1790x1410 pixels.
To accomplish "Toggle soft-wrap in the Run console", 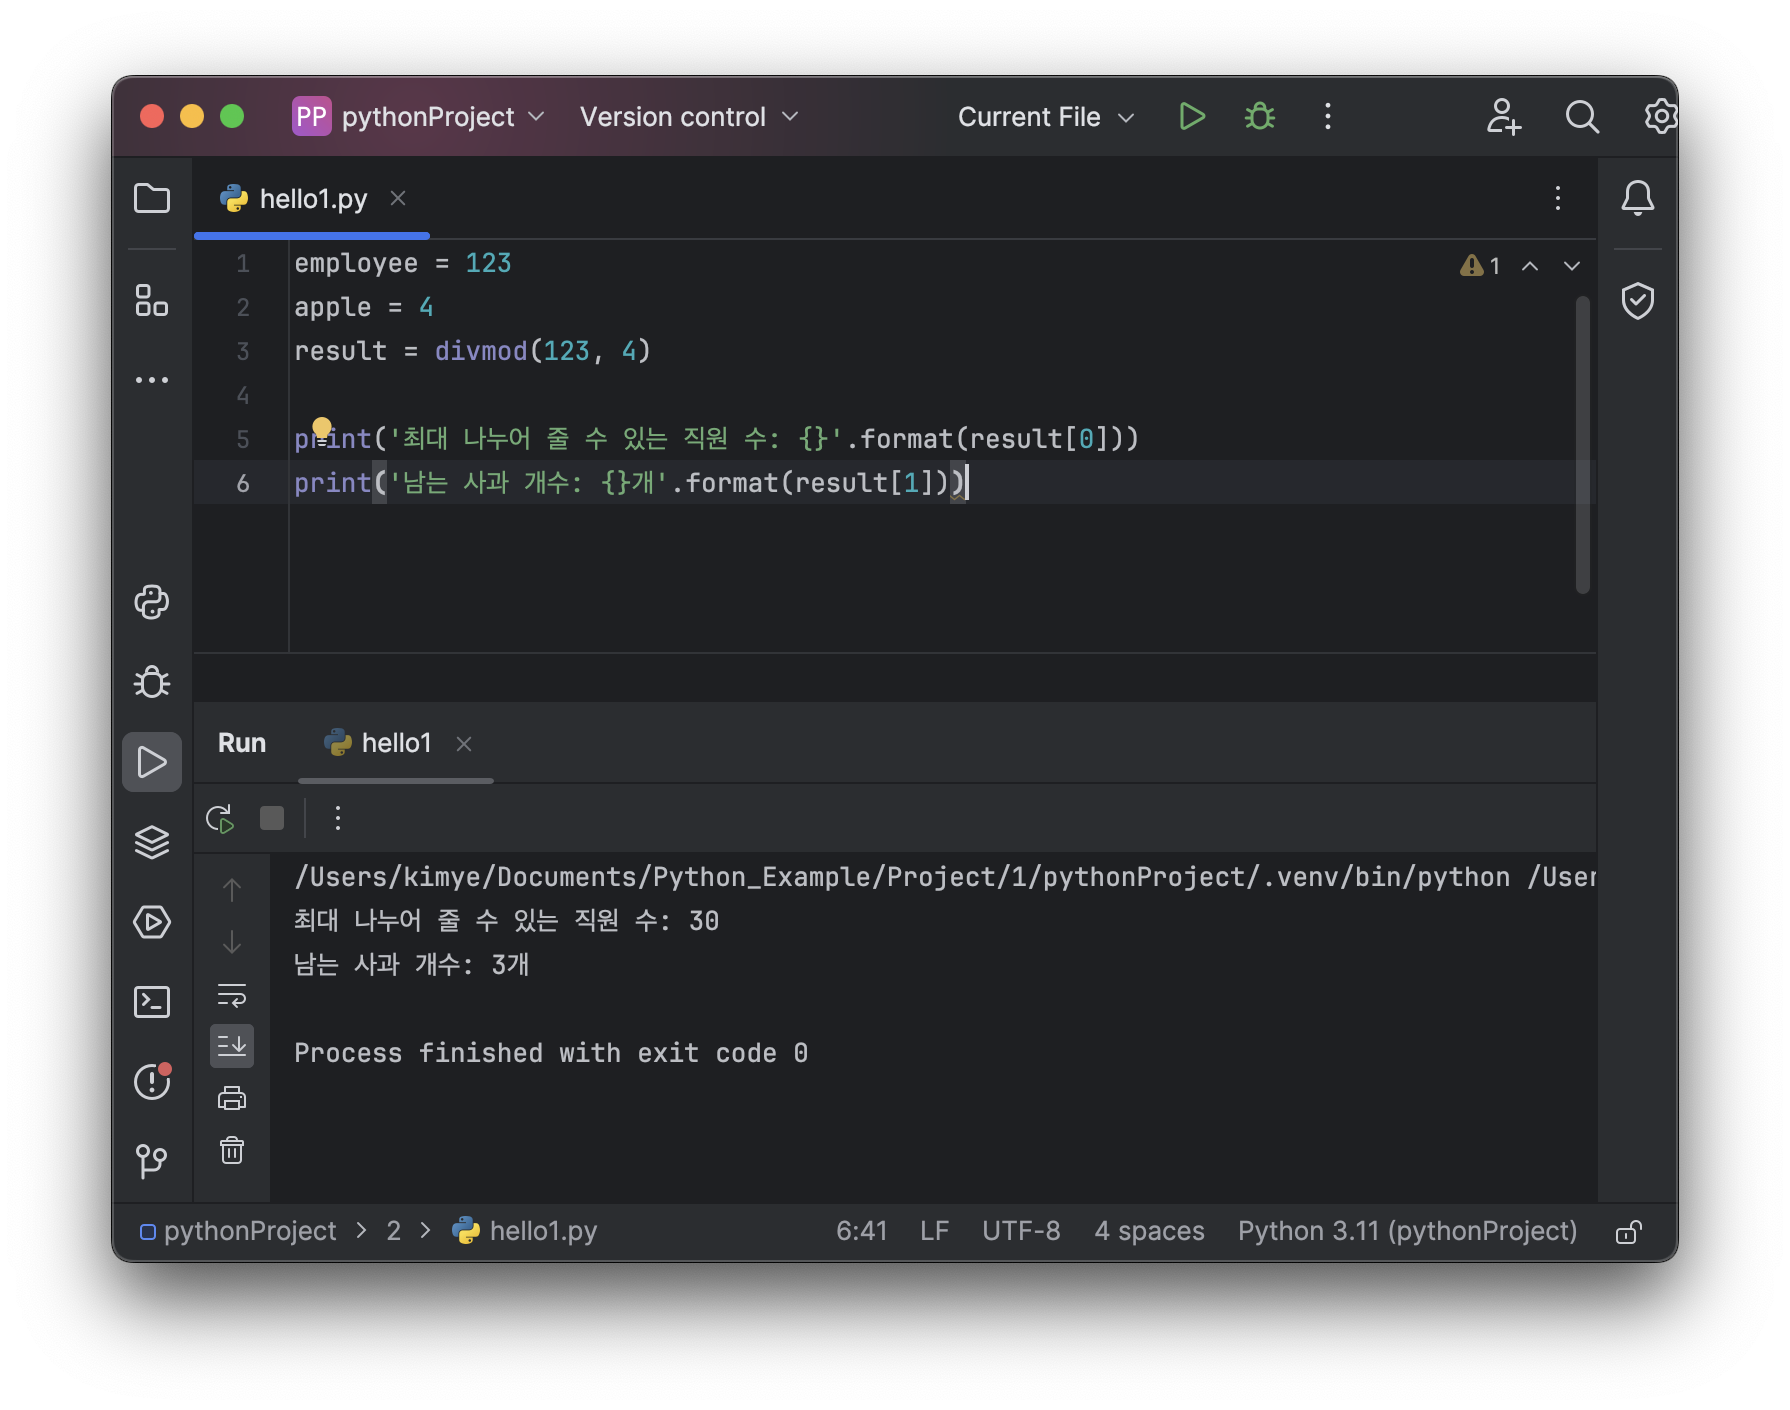I will 232,995.
